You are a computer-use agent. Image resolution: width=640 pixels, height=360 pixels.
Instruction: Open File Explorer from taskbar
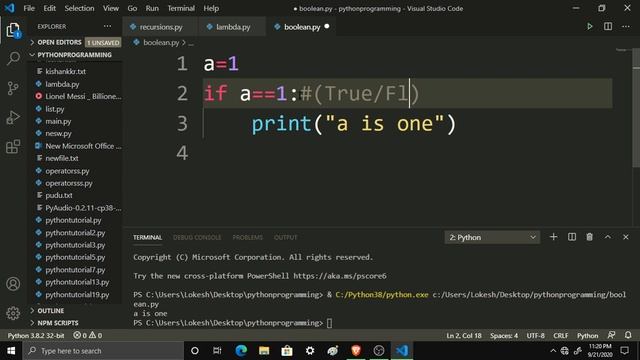[x=264, y=351]
